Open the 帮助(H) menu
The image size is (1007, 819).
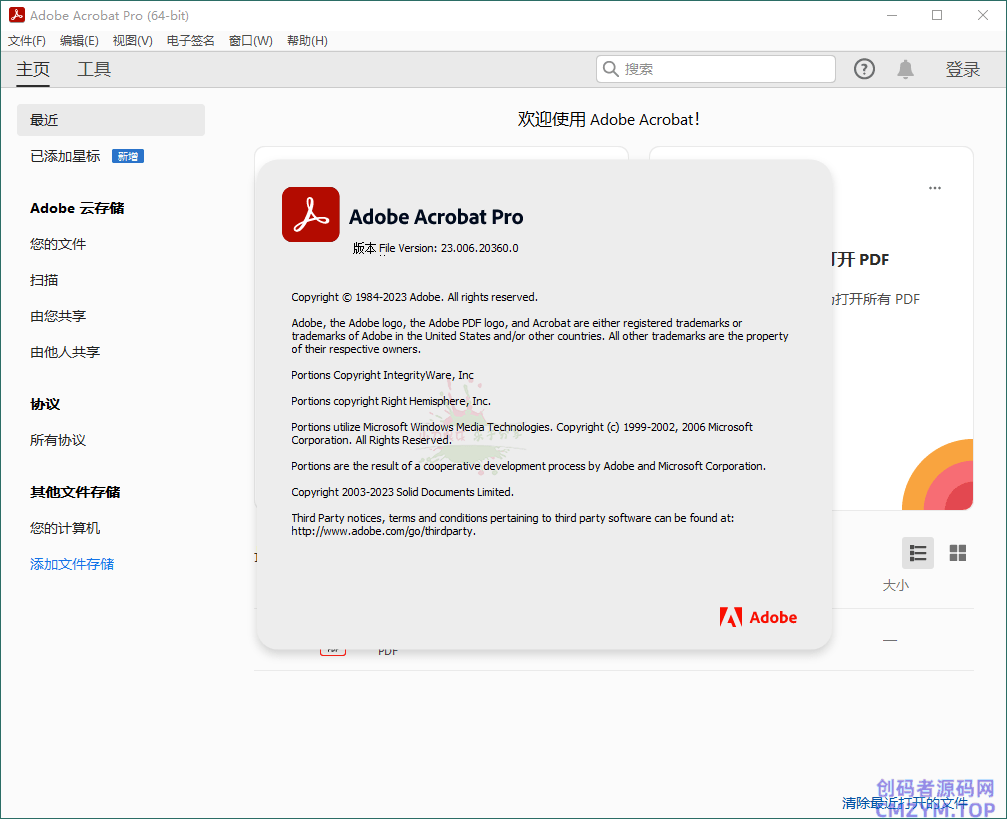[x=307, y=41]
